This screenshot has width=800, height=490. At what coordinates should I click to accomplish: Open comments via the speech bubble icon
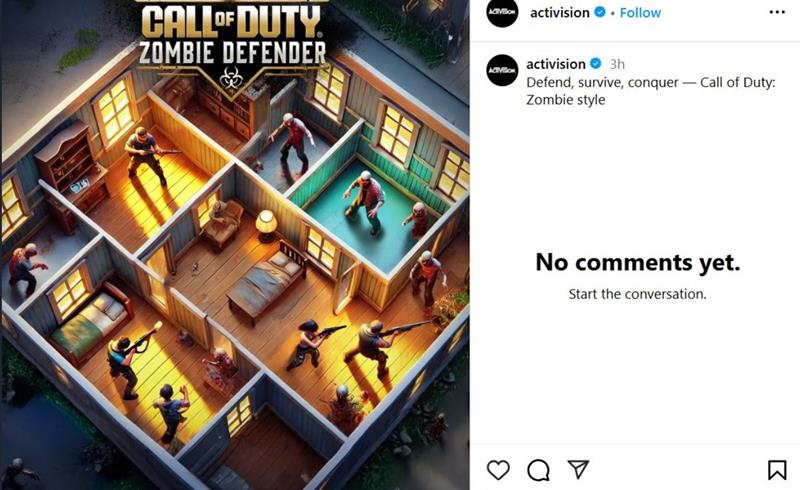[538, 470]
